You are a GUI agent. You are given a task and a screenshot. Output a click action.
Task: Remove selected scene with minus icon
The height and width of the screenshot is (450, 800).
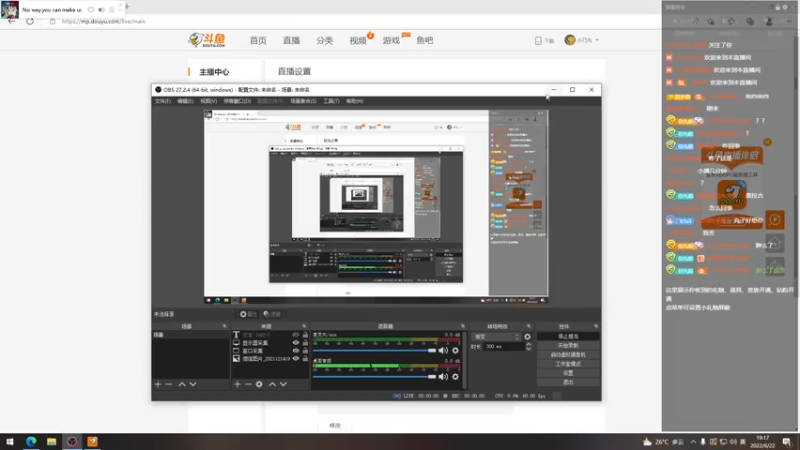click(x=169, y=384)
